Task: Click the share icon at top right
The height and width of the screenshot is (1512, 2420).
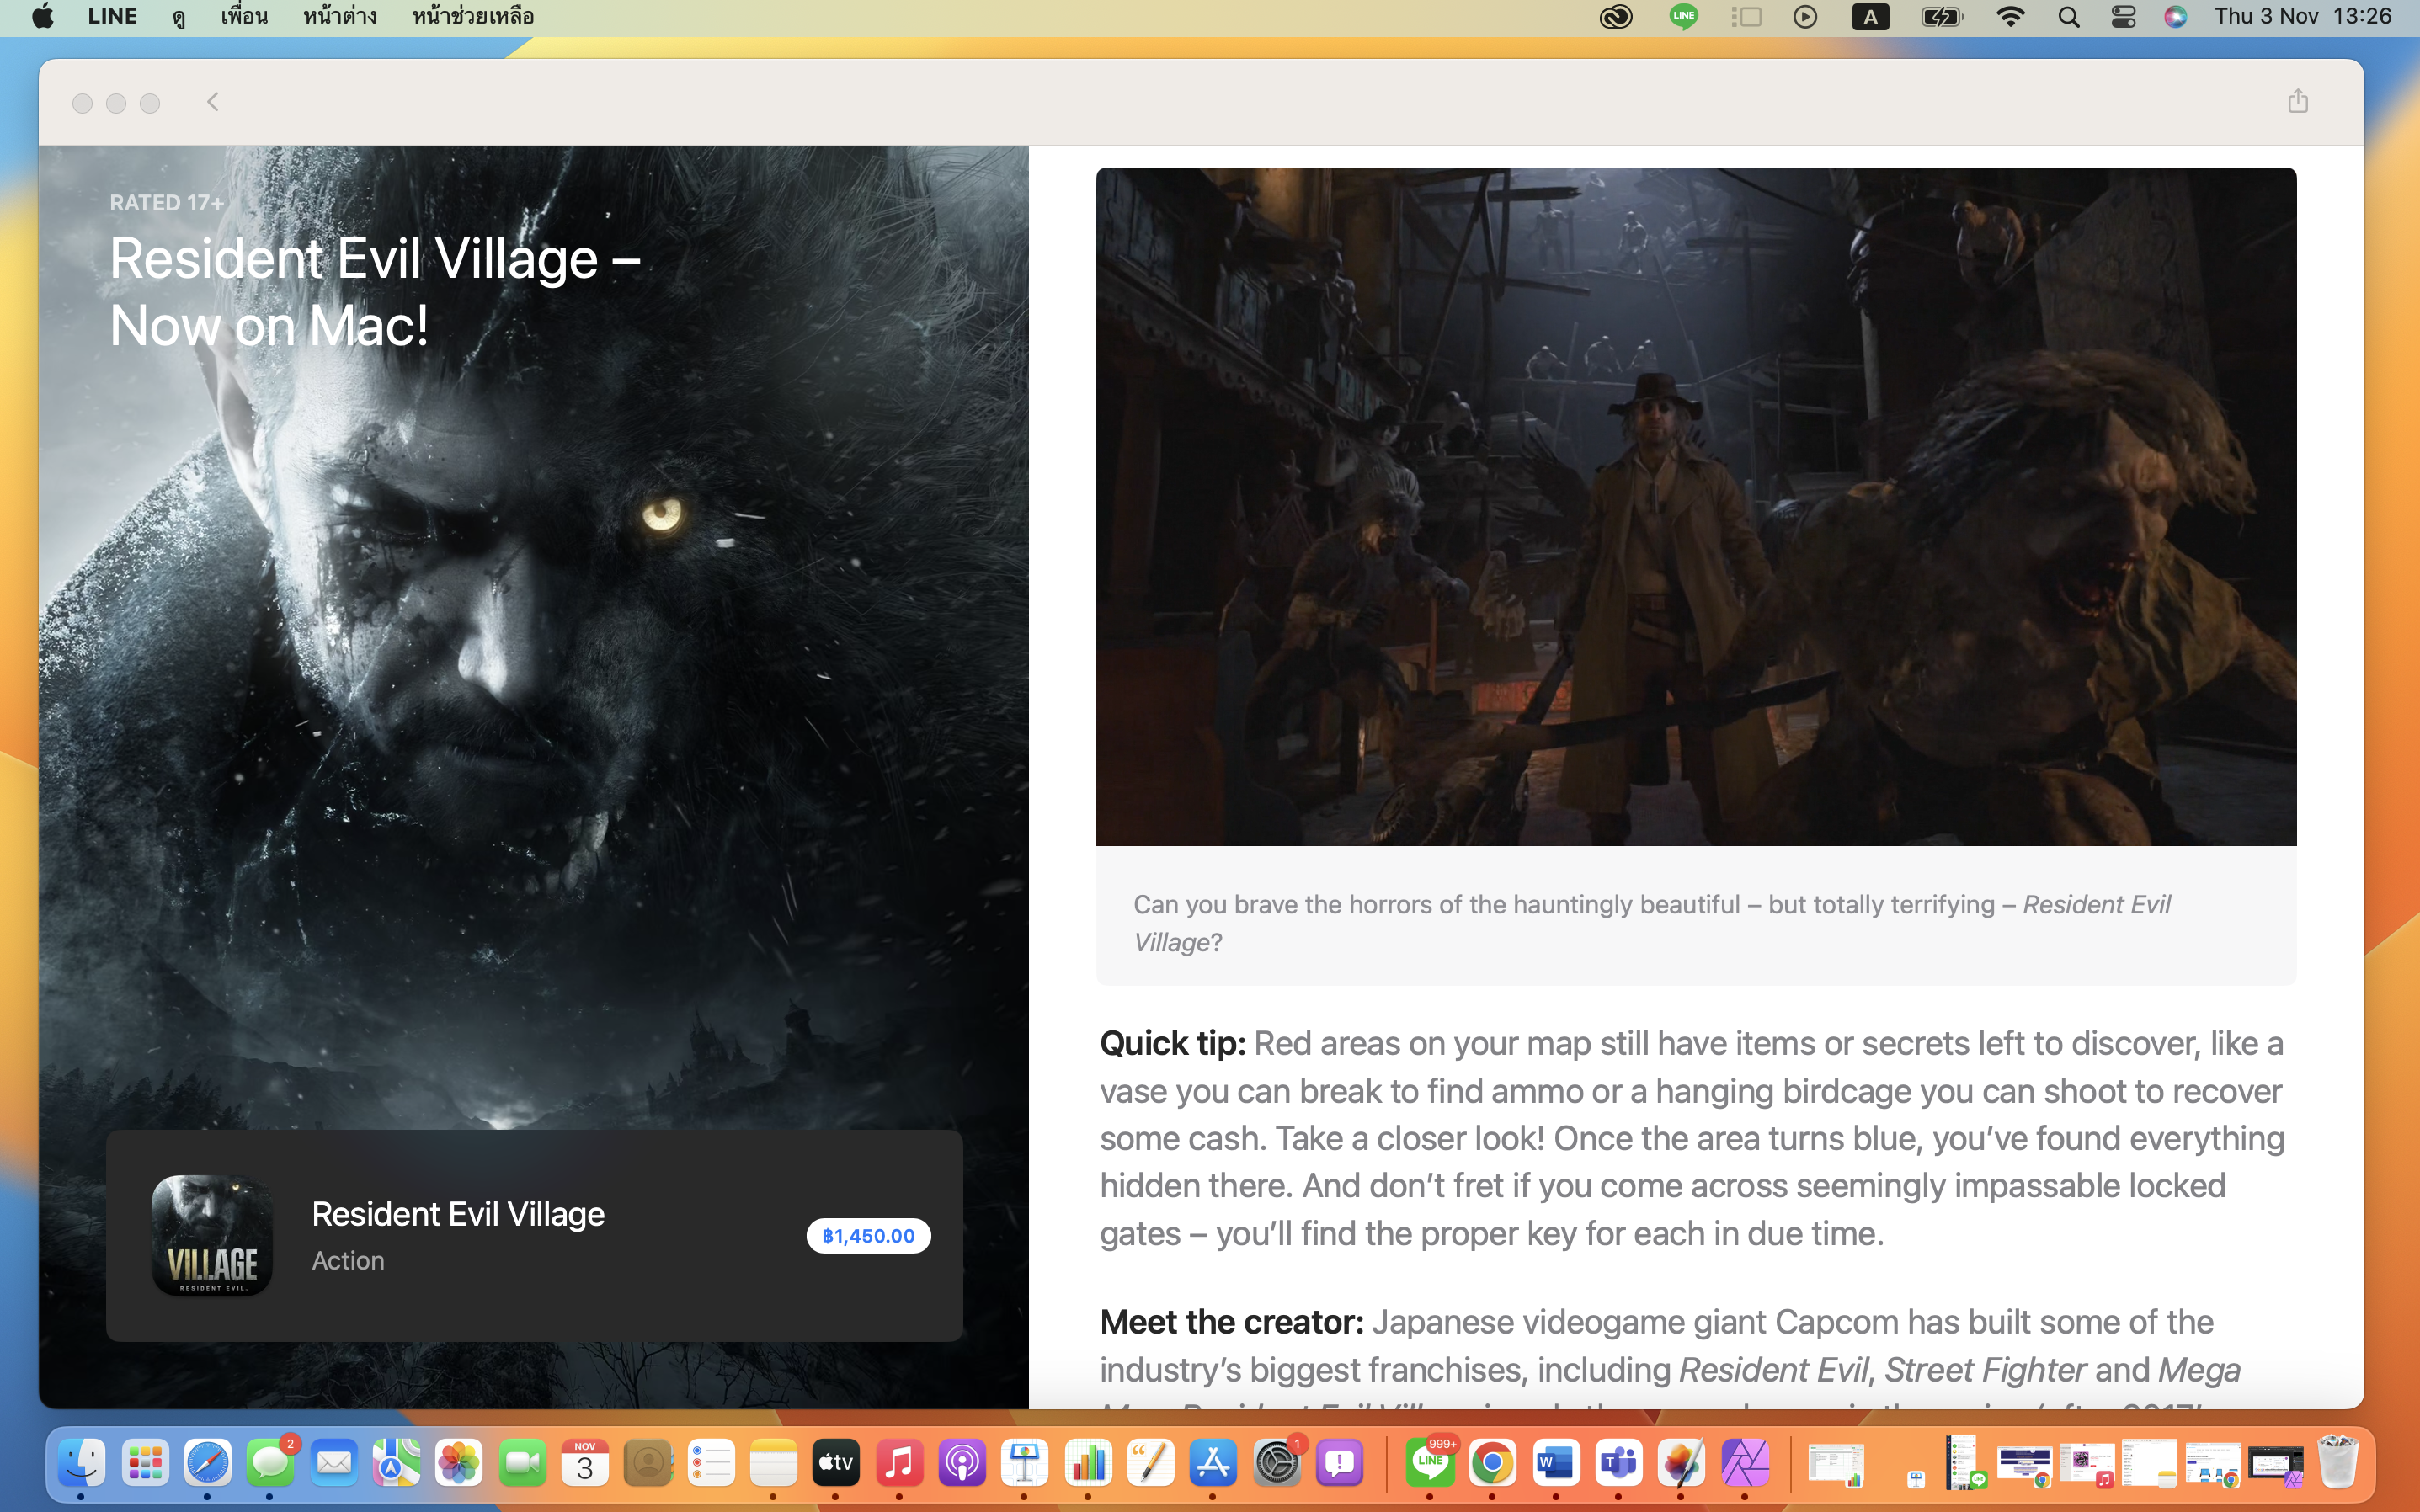Action: 2297,101
